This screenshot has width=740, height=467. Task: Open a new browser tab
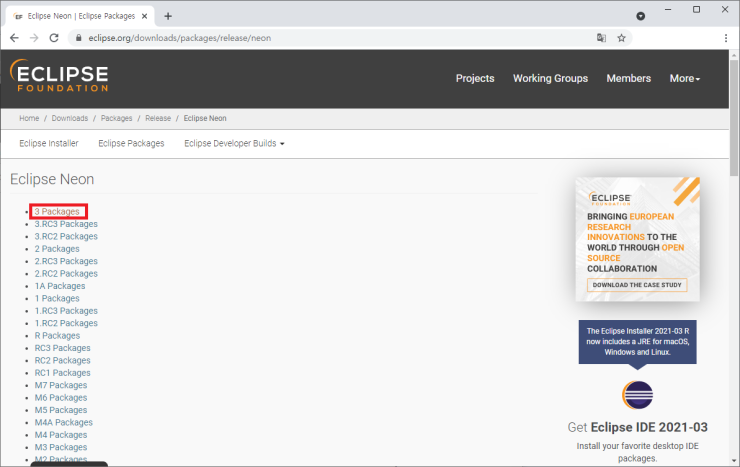click(x=168, y=15)
